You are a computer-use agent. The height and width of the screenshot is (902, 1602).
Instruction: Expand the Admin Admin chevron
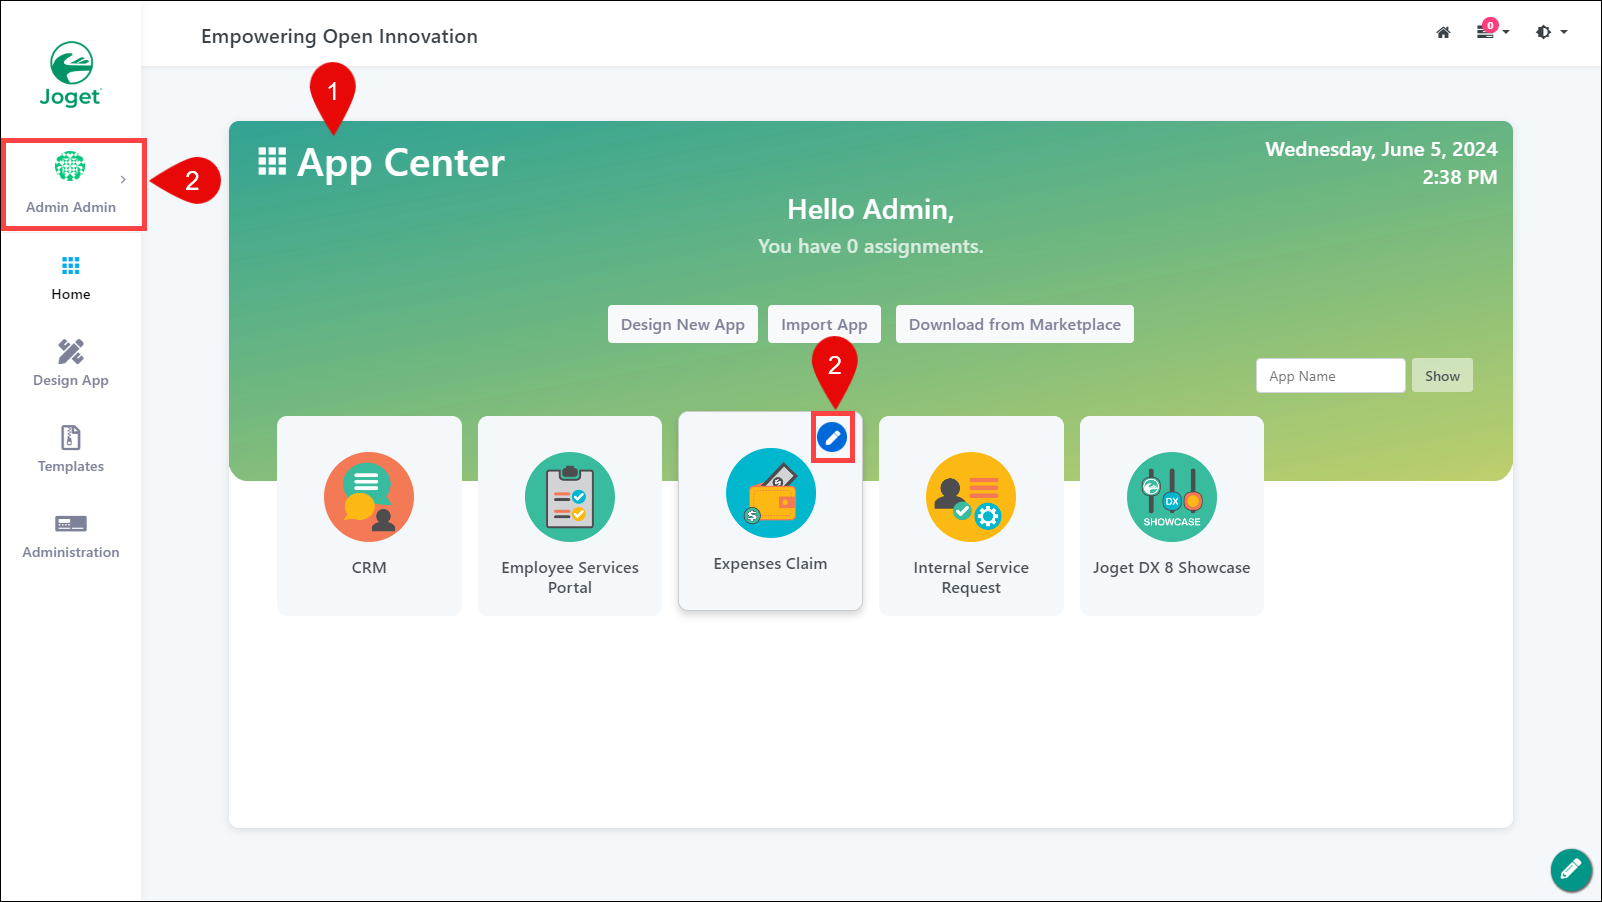click(123, 180)
